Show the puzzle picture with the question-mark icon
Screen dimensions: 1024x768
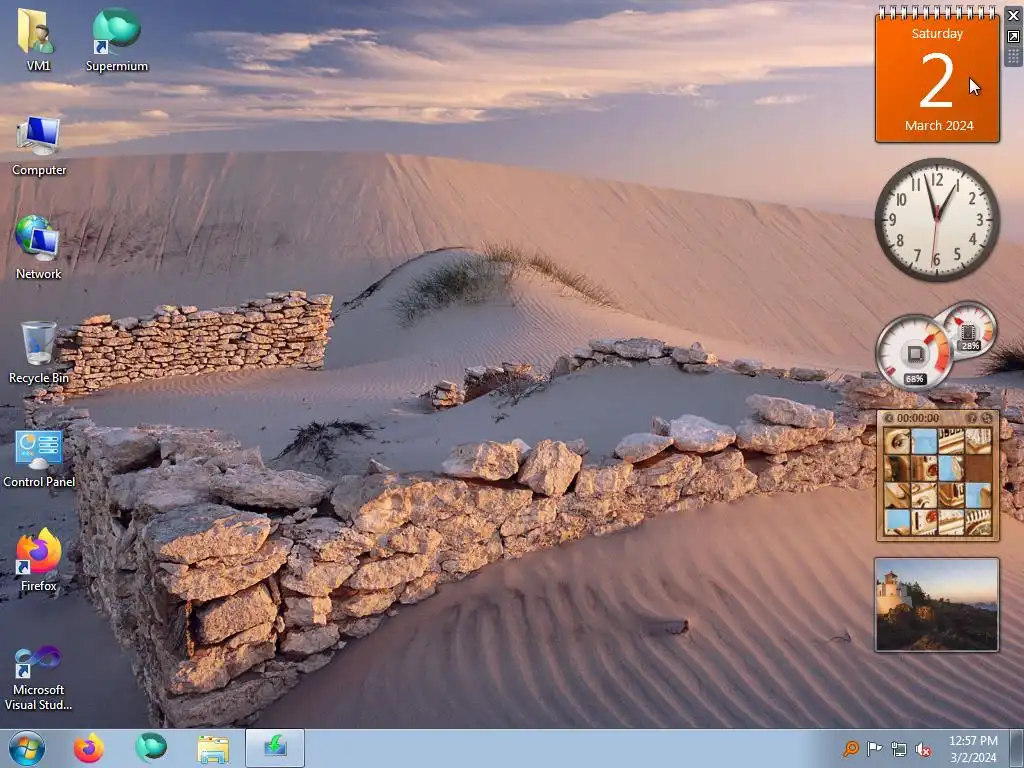[971, 418]
